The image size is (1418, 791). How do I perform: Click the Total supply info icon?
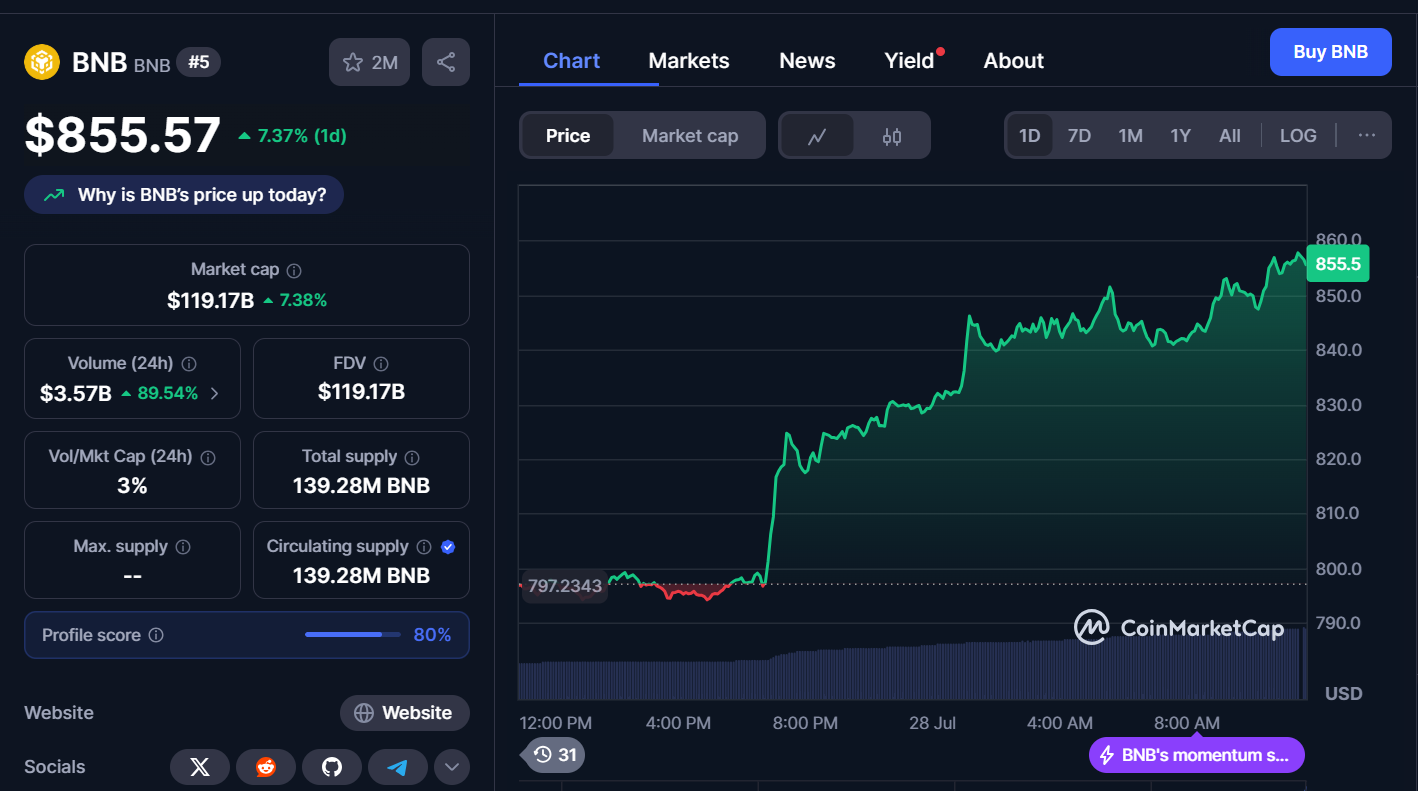[412, 457]
